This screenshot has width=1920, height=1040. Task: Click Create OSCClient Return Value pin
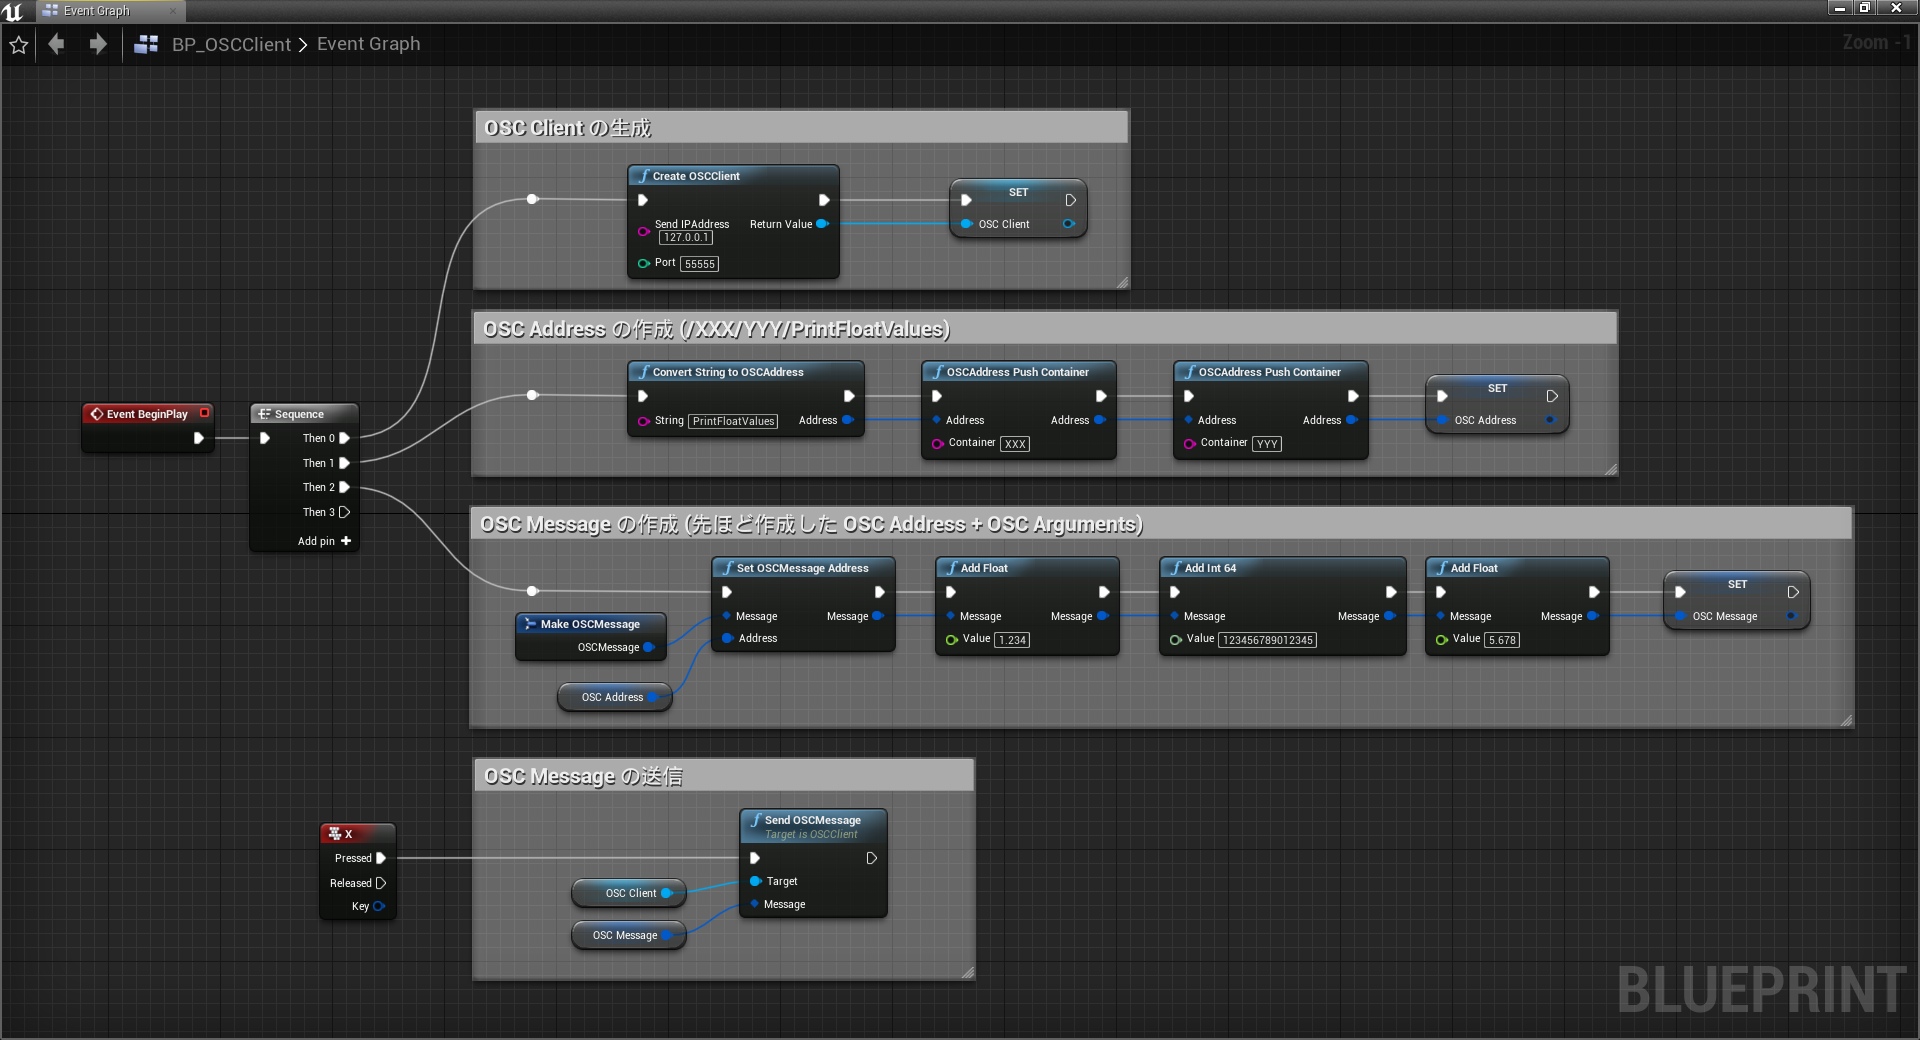[823, 224]
